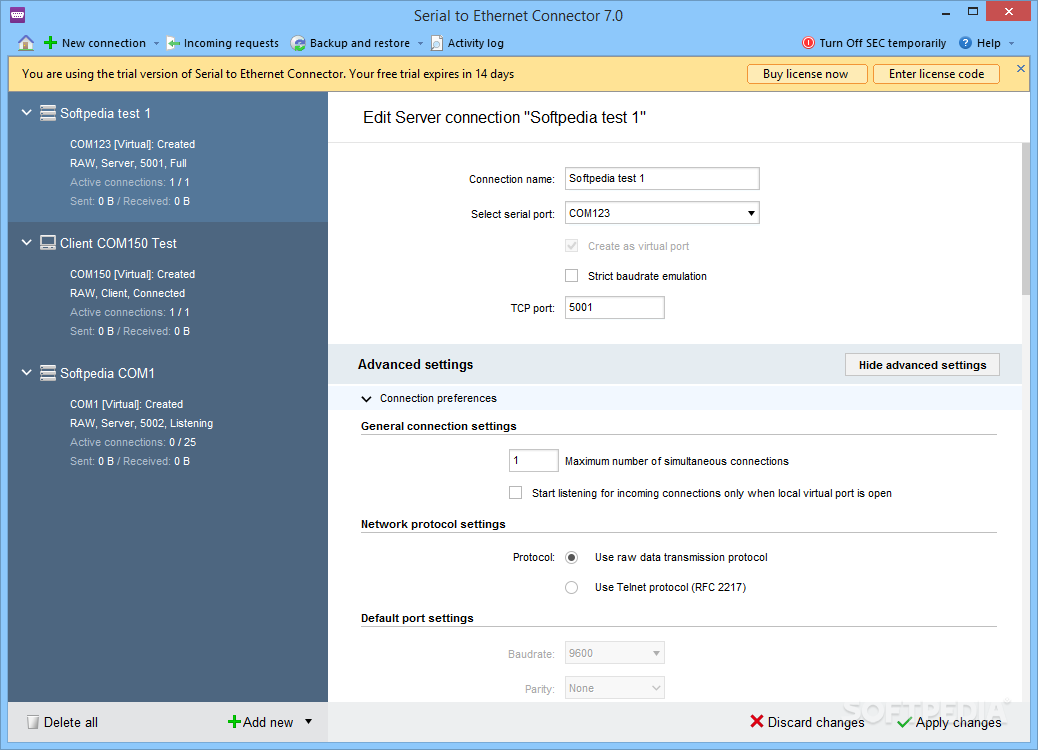This screenshot has width=1038, height=750.
Task: Open the Select serial port dropdown
Action: (662, 213)
